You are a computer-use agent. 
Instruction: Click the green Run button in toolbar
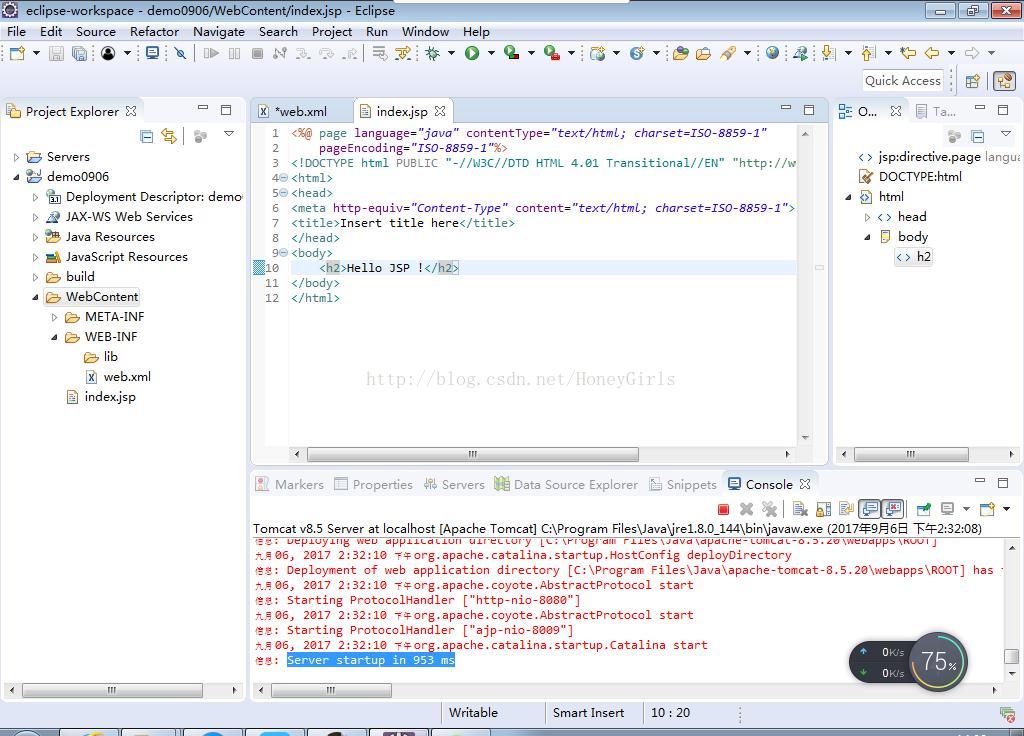click(x=472, y=53)
